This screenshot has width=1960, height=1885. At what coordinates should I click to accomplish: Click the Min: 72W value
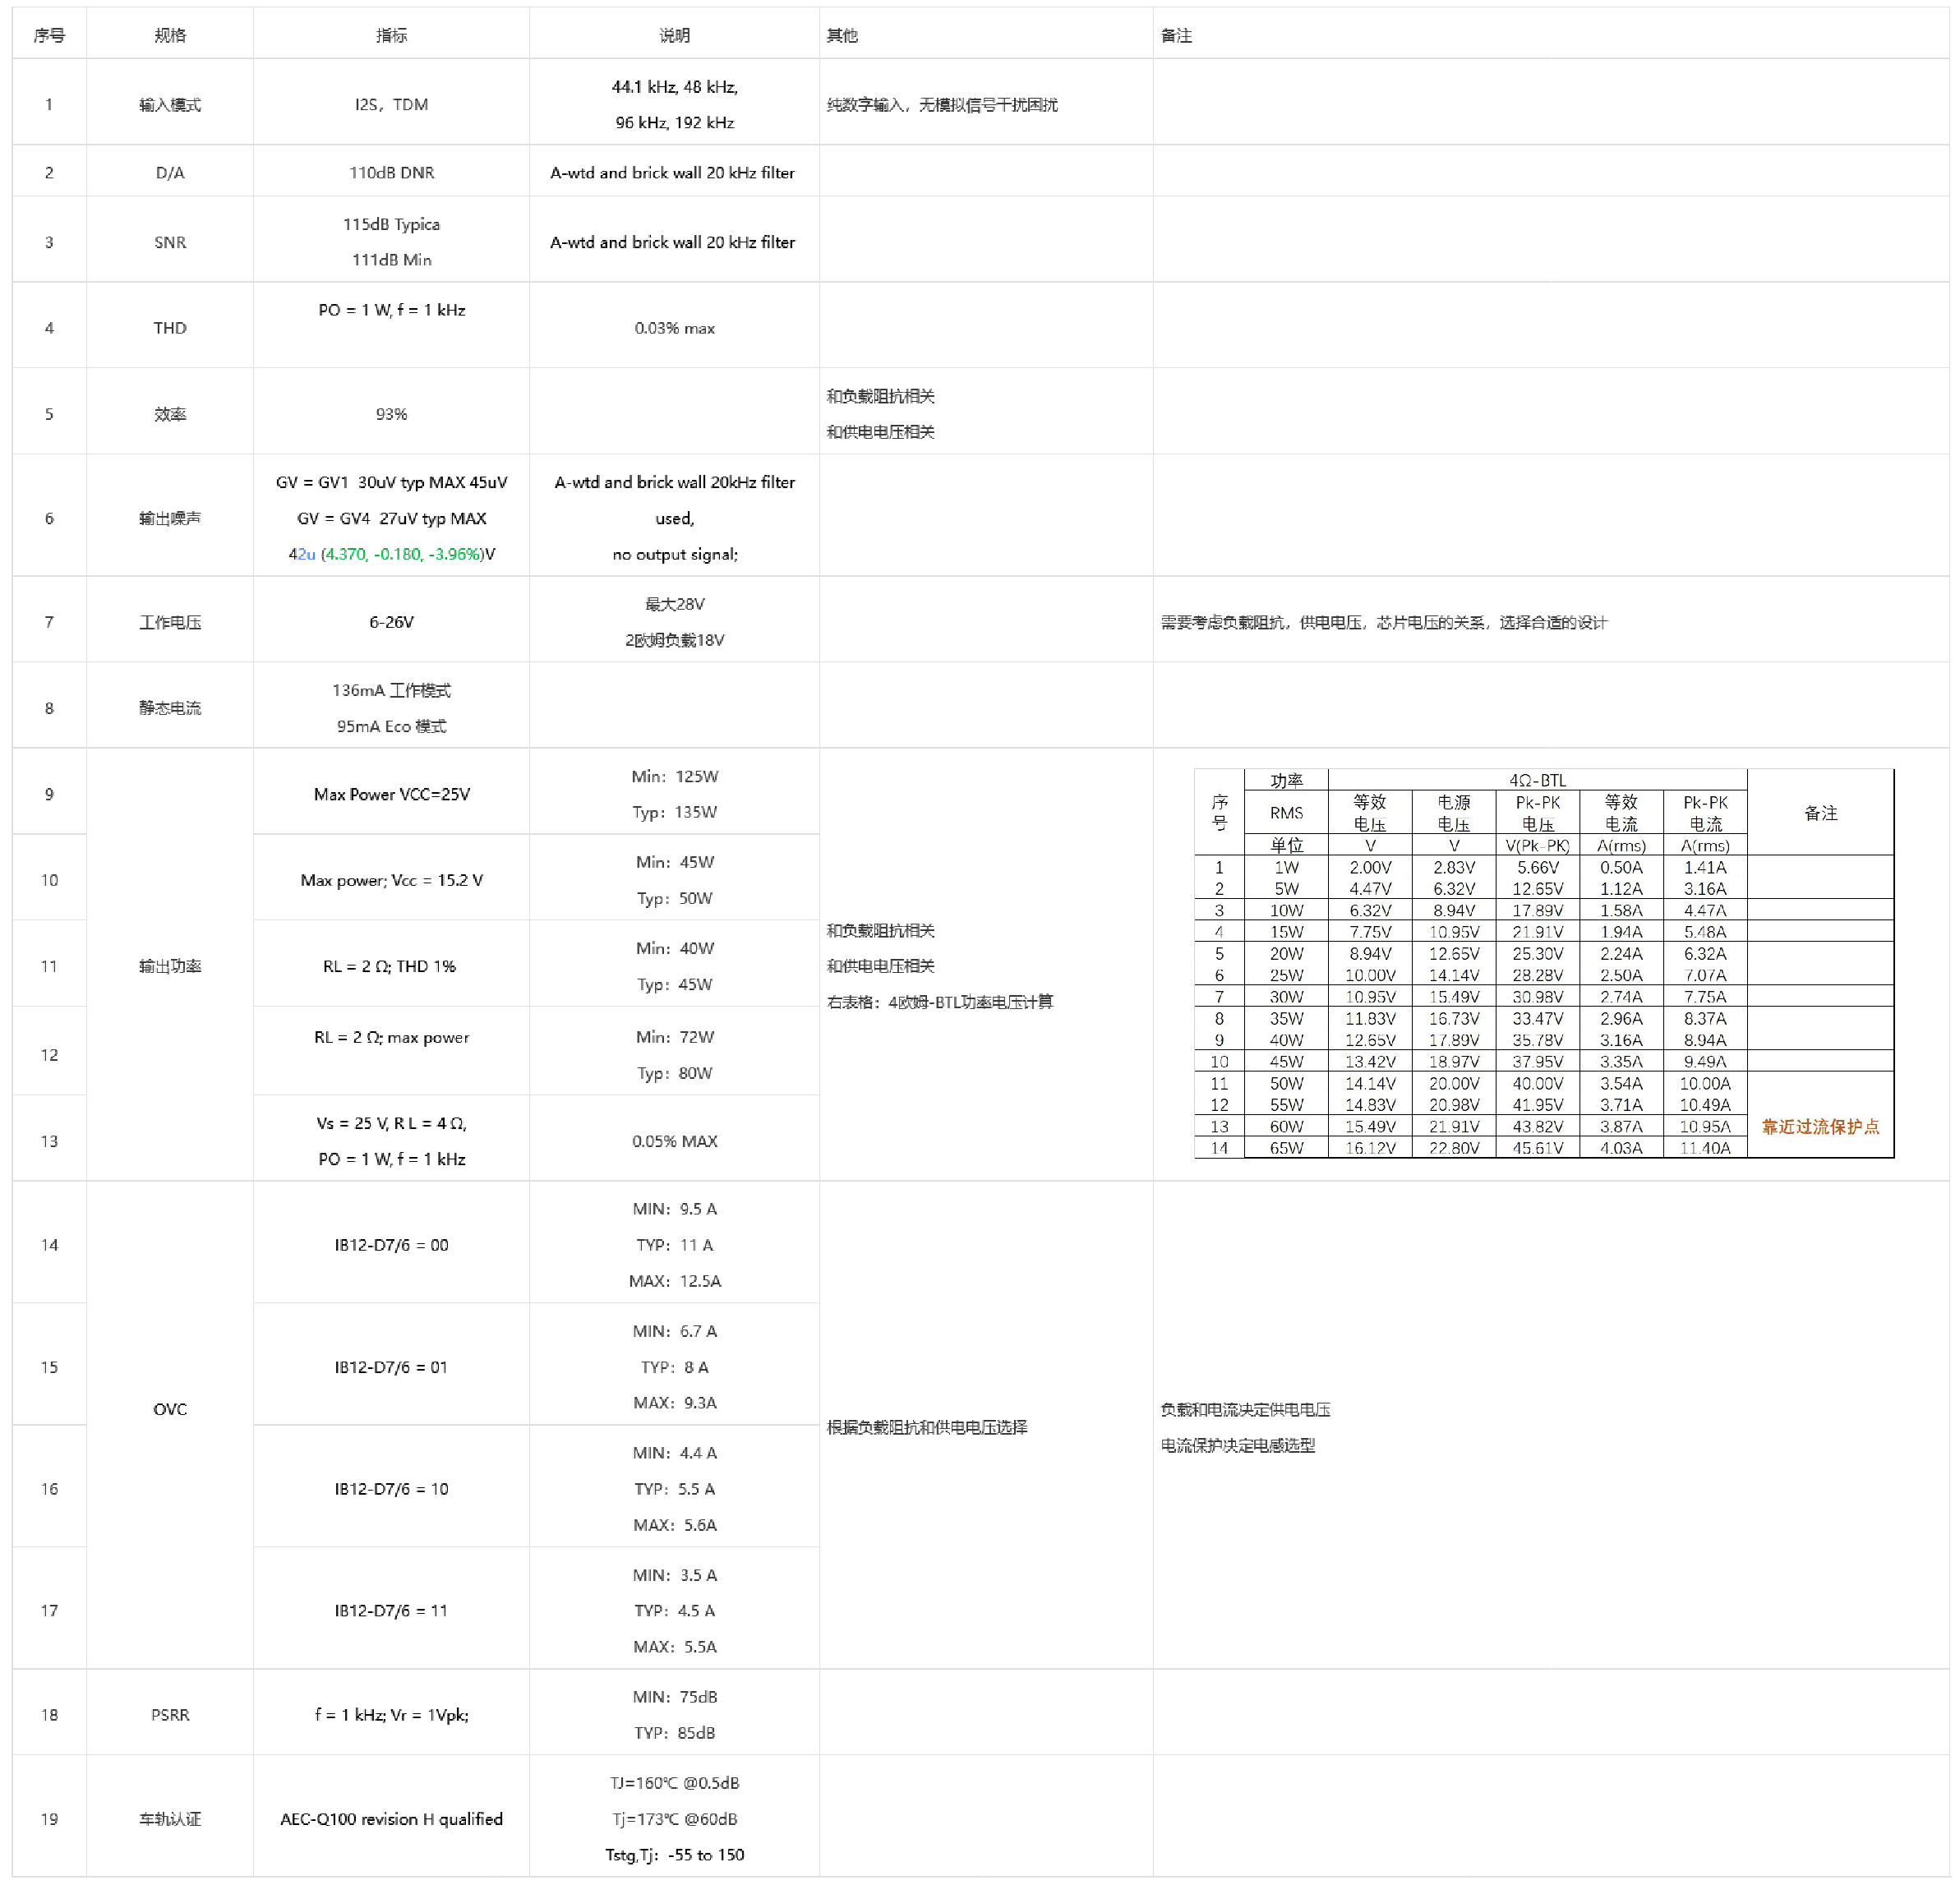674,1037
